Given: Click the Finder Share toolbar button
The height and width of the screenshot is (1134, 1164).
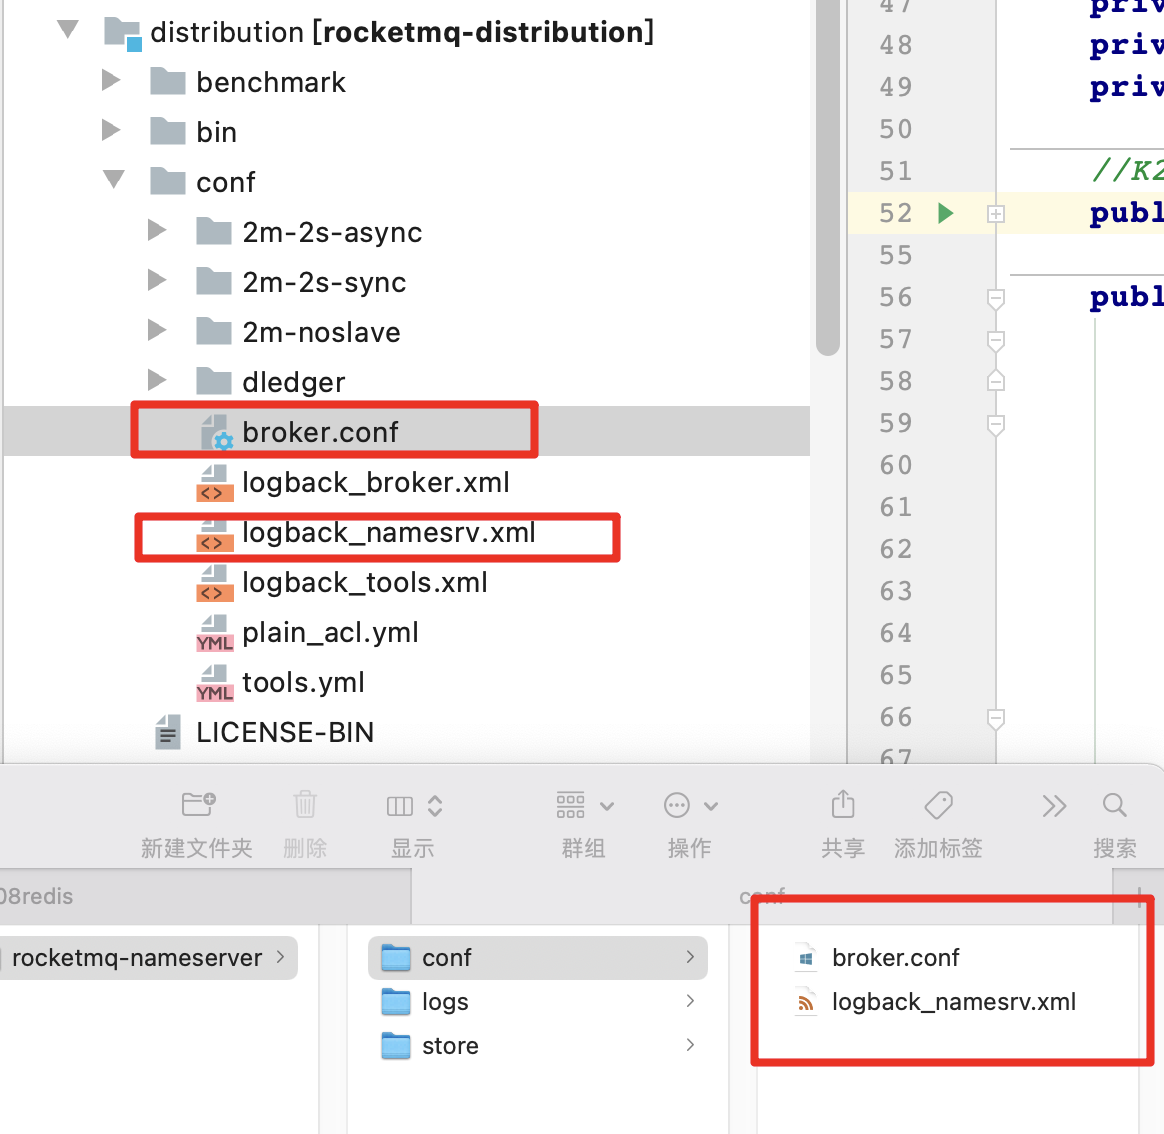Looking at the screenshot, I should point(843,824).
